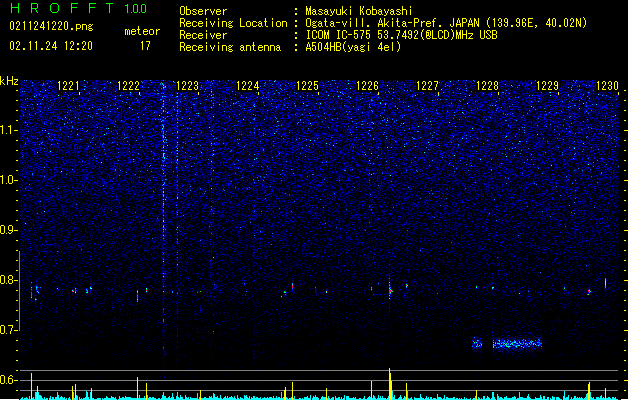
Task: Select the filename 0211241220.png
Action: click(51, 26)
